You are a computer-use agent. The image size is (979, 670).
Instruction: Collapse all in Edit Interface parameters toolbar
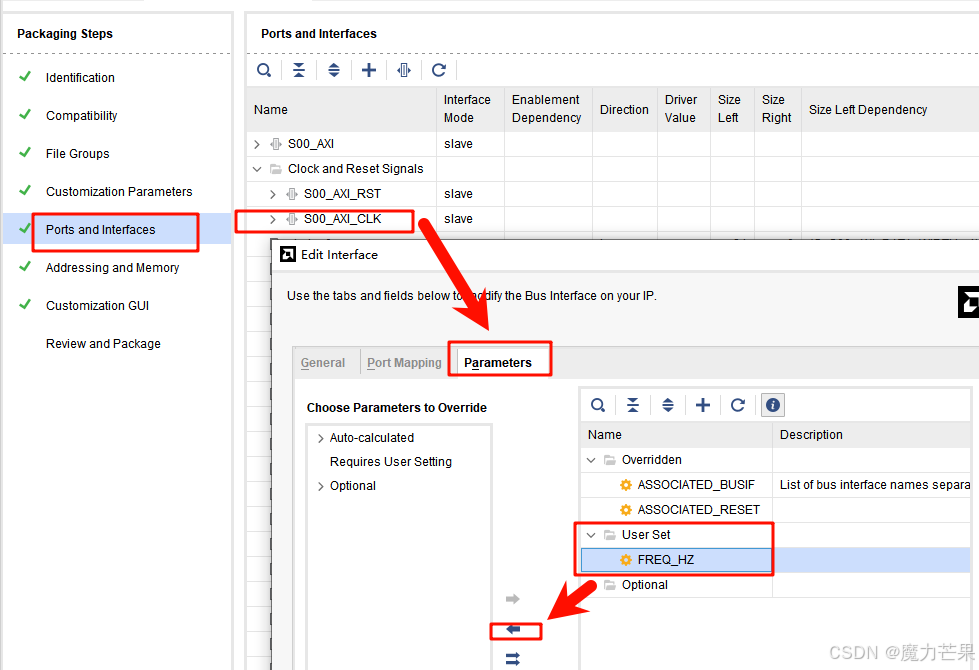click(x=633, y=405)
